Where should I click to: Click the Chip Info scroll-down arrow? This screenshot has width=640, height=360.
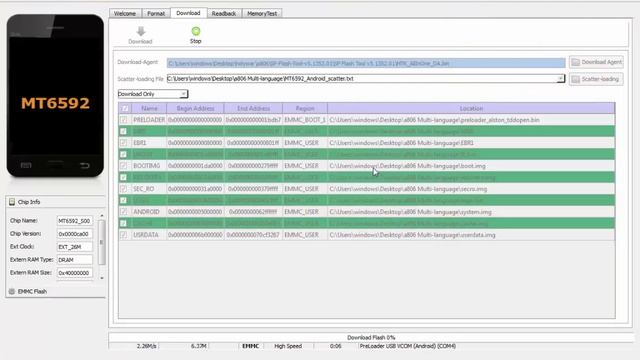pyautogui.click(x=102, y=278)
